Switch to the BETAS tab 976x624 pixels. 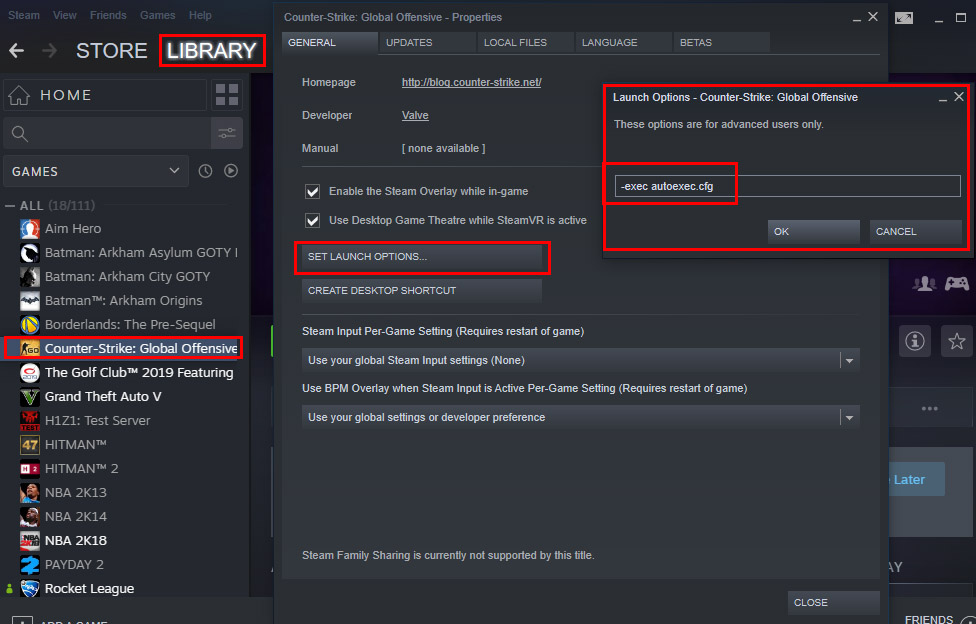pyautogui.click(x=721, y=42)
